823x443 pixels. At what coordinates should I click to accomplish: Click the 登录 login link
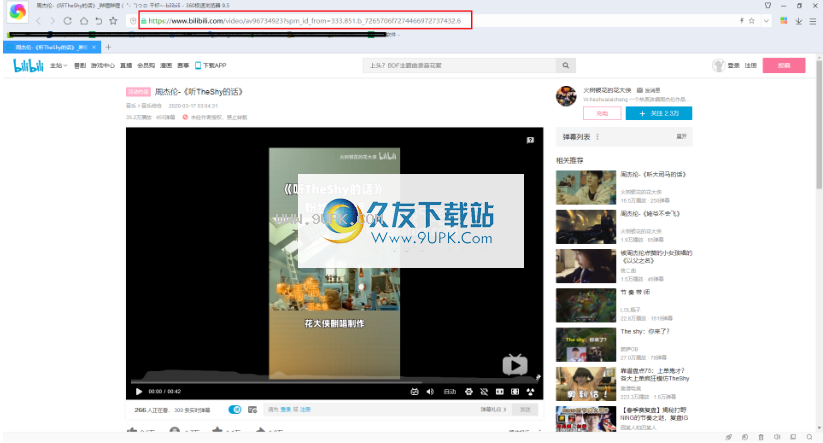click(x=733, y=66)
